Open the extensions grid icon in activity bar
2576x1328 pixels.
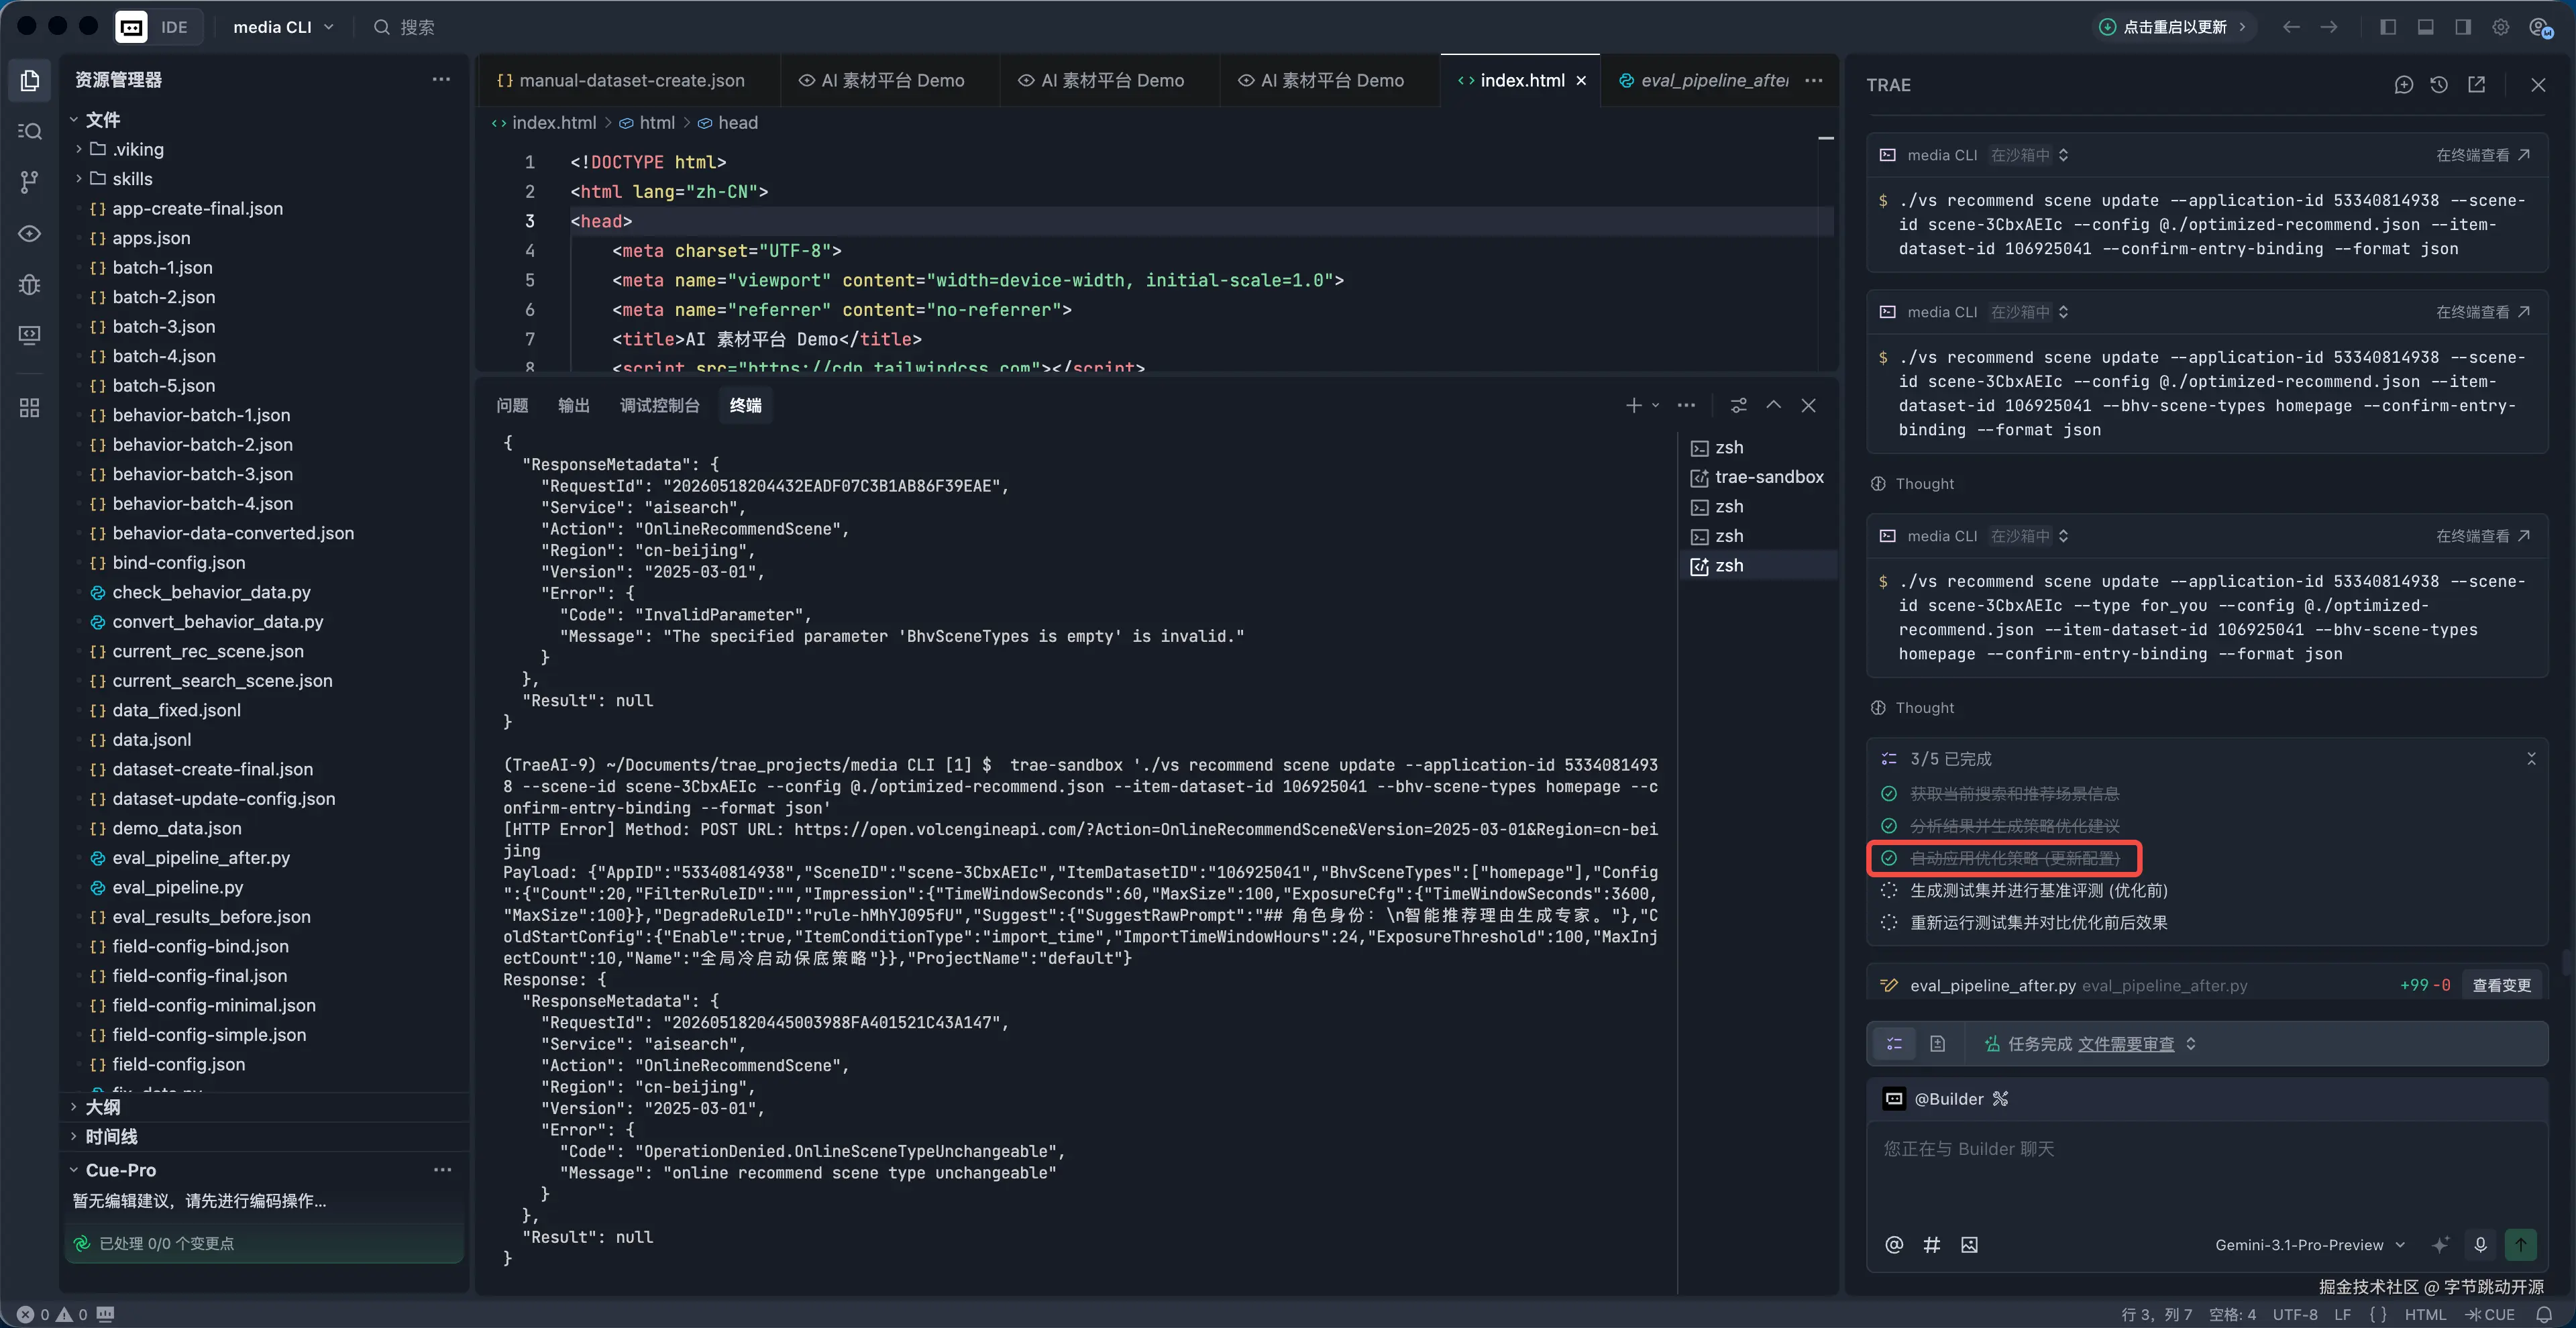point(30,408)
